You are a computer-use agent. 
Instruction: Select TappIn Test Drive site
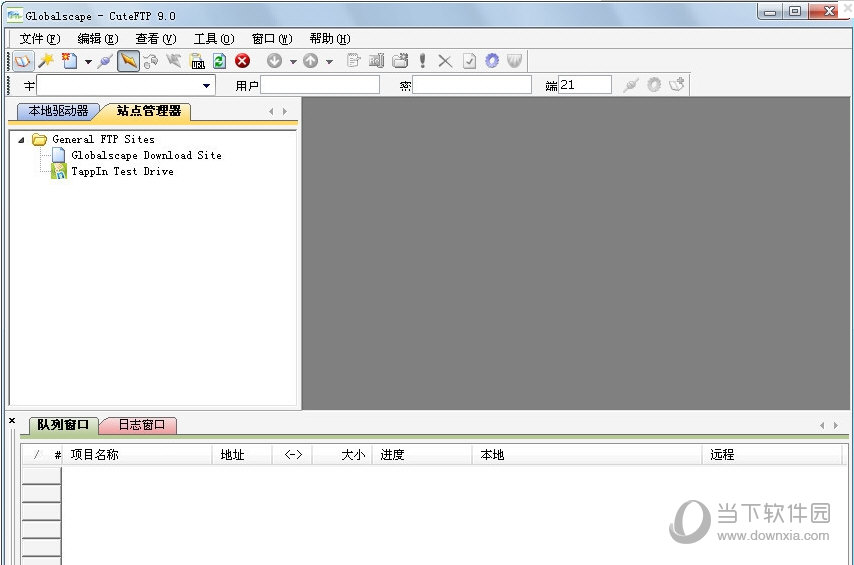pyautogui.click(x=122, y=172)
